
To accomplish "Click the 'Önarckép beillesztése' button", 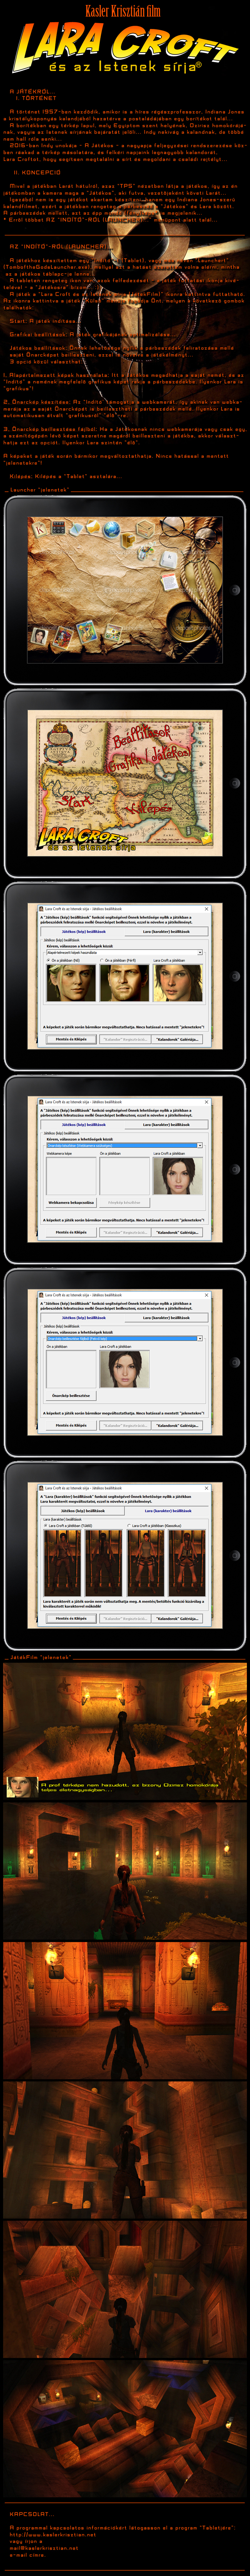I will (71, 1396).
